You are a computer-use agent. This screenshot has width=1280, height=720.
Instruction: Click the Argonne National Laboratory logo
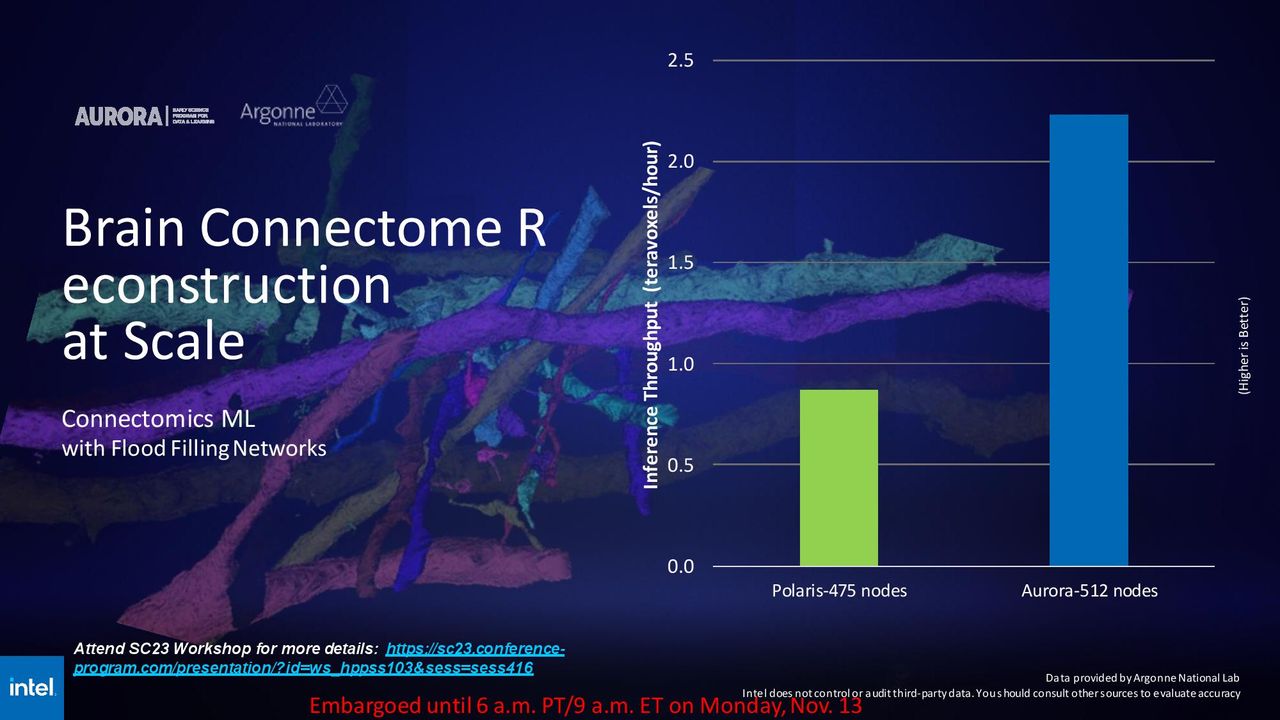[294, 106]
